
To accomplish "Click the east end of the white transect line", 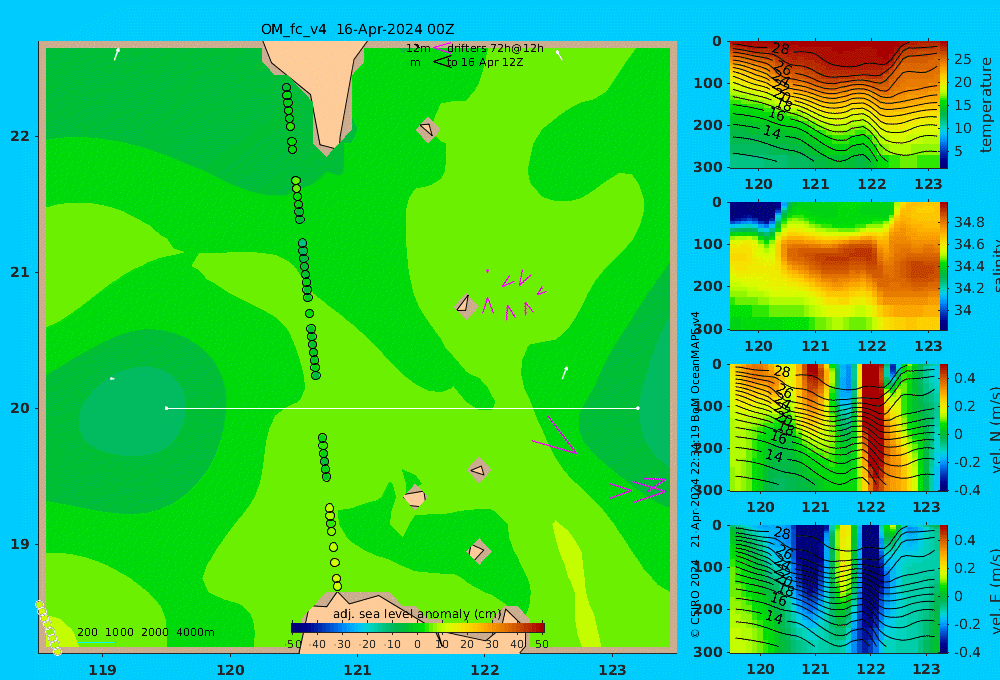I will coord(638,408).
